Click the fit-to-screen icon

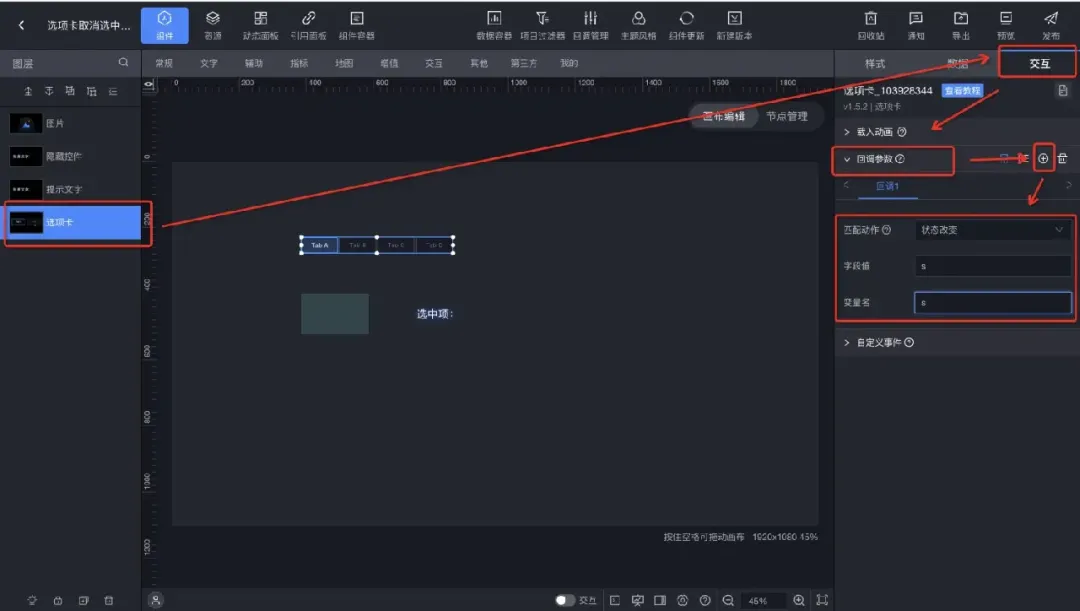click(x=822, y=600)
